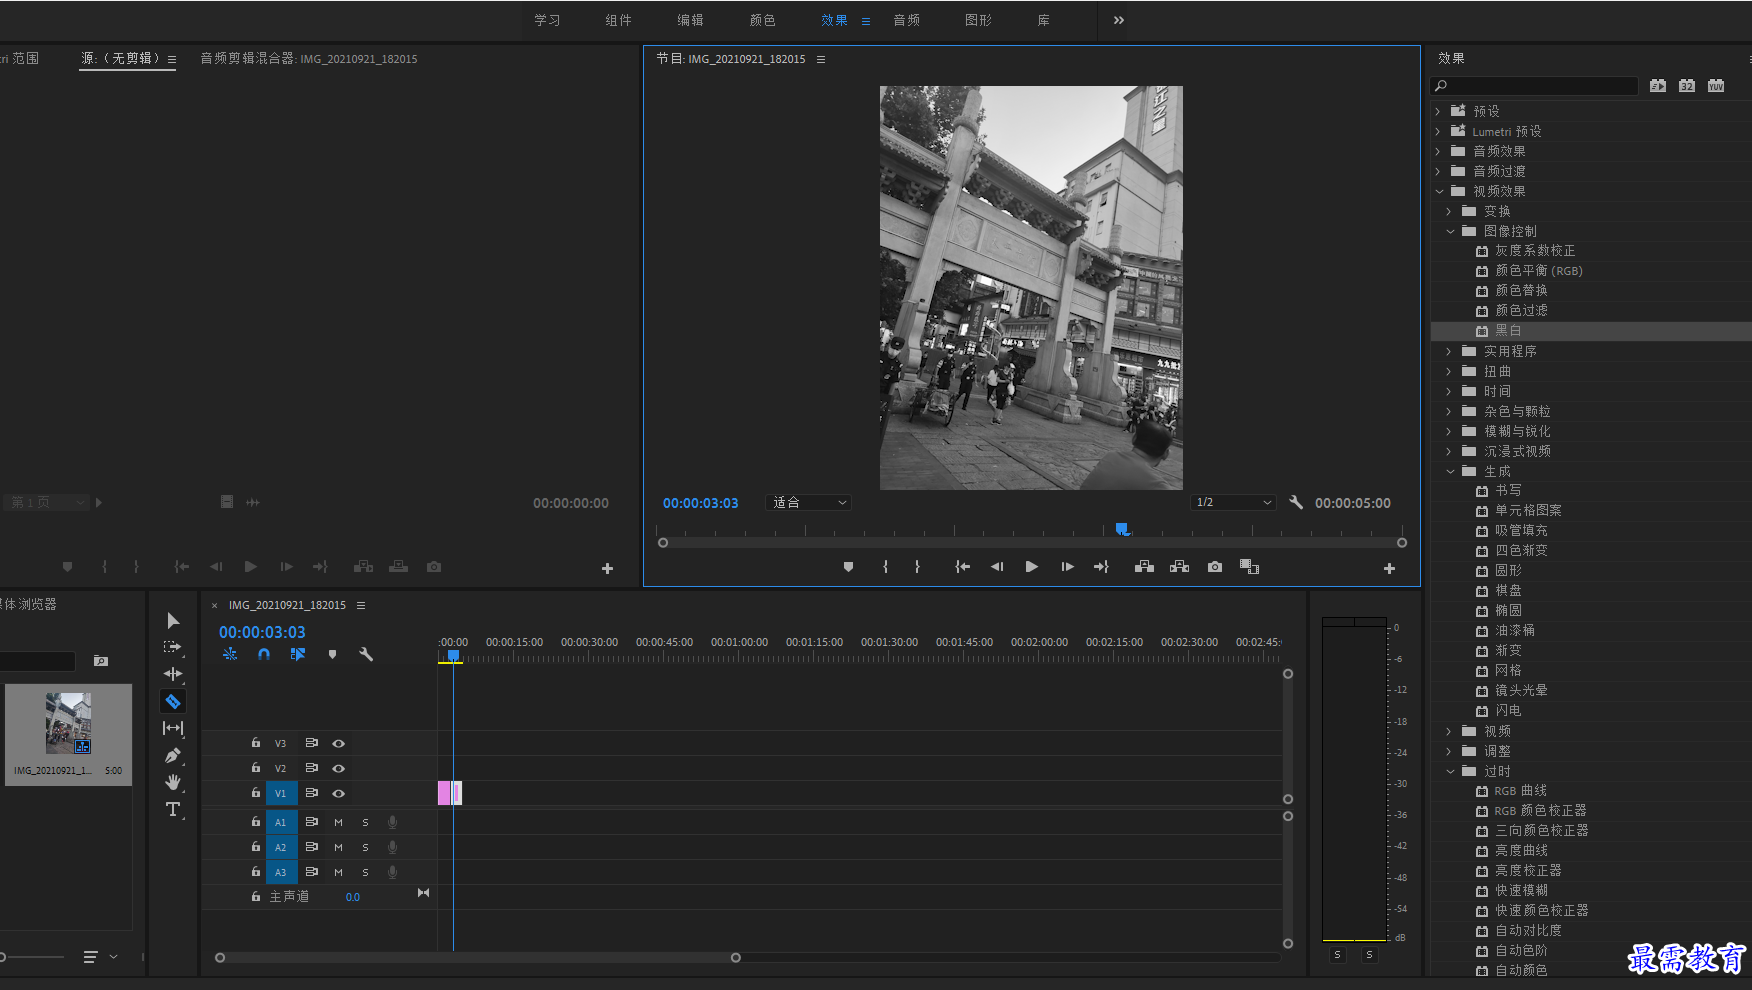
Task: Solo audio track A2
Action: coord(365,847)
